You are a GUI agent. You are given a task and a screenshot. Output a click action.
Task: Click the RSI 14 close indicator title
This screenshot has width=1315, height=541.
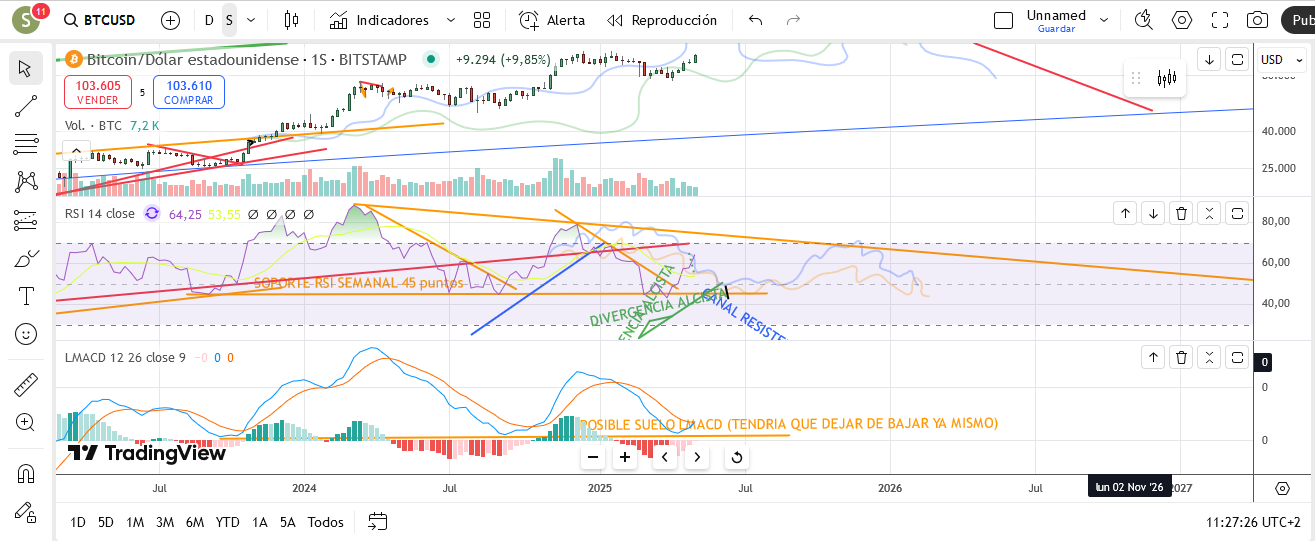pos(100,214)
